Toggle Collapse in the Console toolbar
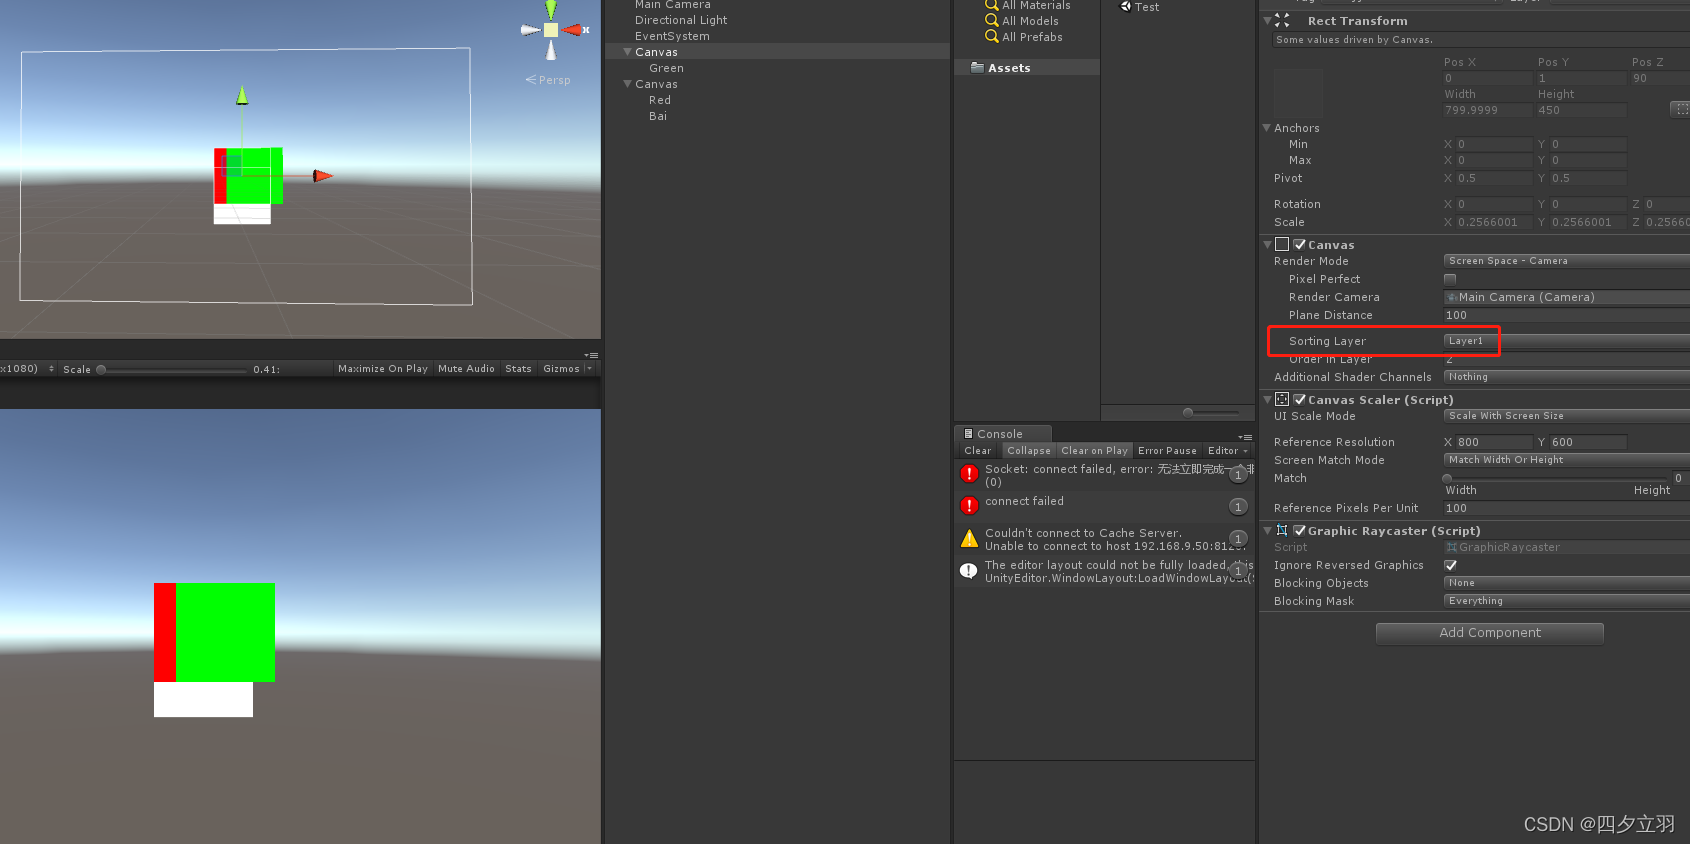The height and width of the screenshot is (844, 1690). pyautogui.click(x=1029, y=451)
